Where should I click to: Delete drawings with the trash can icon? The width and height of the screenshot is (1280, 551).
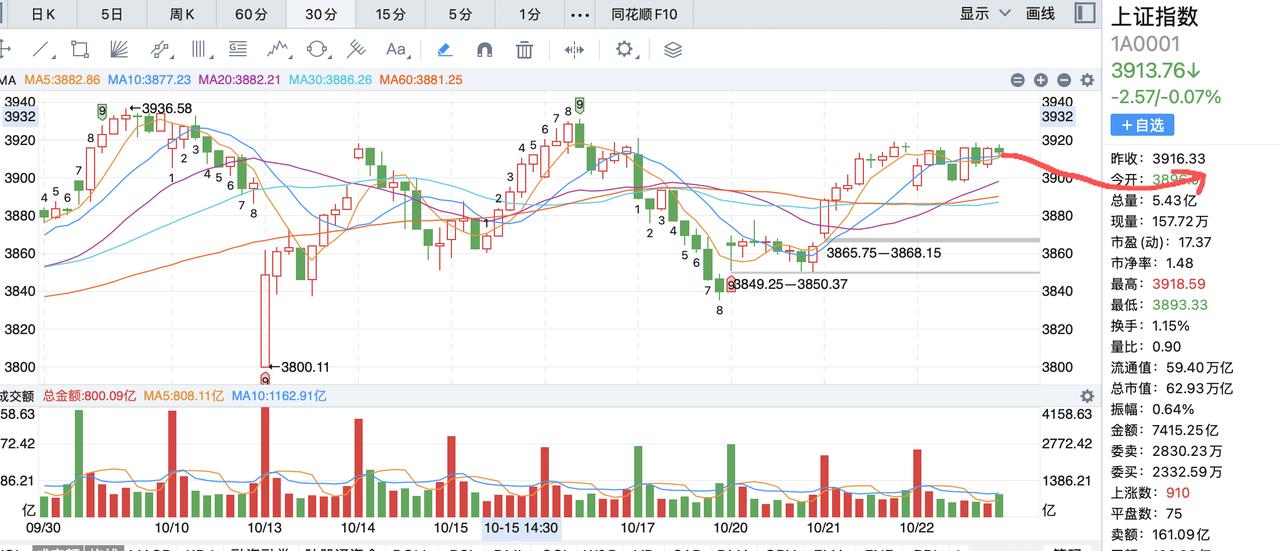(524, 49)
